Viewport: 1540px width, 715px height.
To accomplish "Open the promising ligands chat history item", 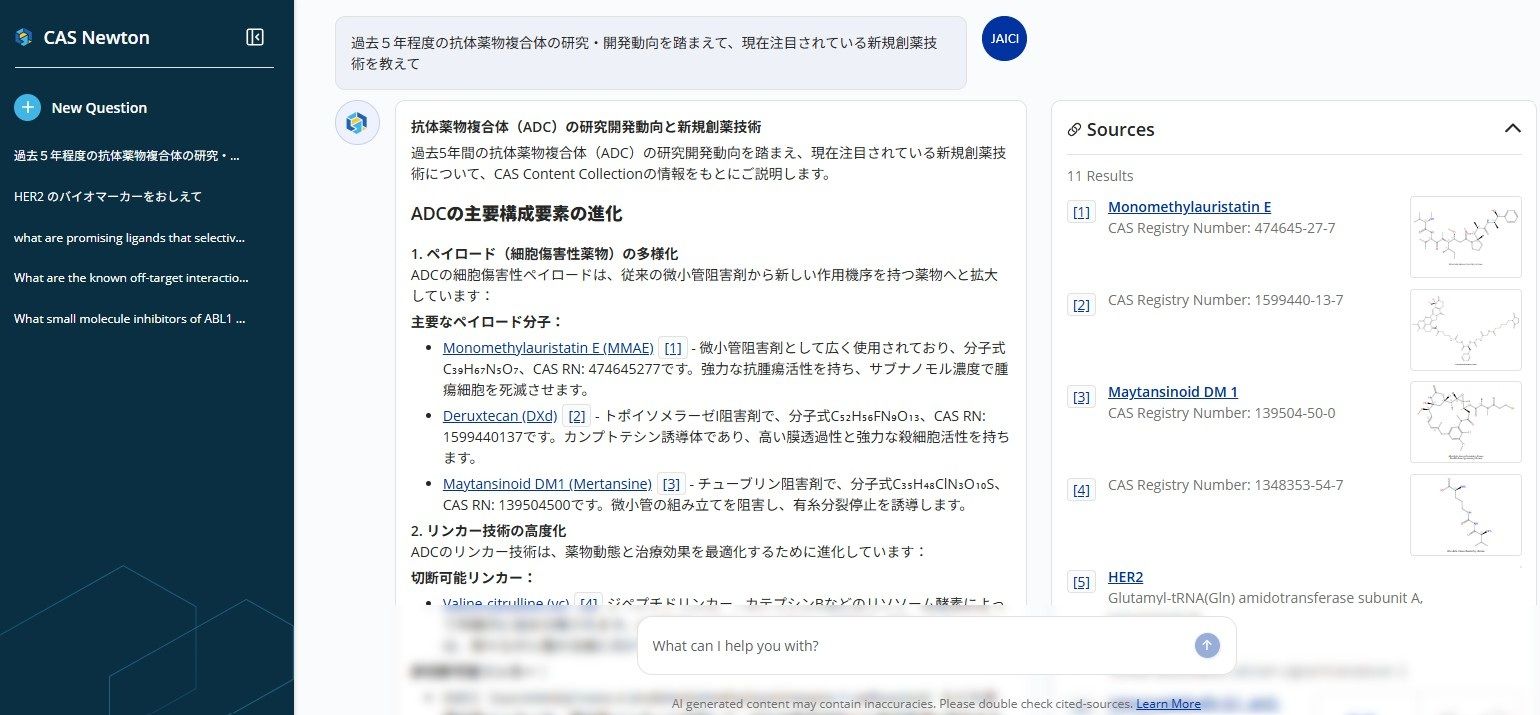I will point(130,237).
